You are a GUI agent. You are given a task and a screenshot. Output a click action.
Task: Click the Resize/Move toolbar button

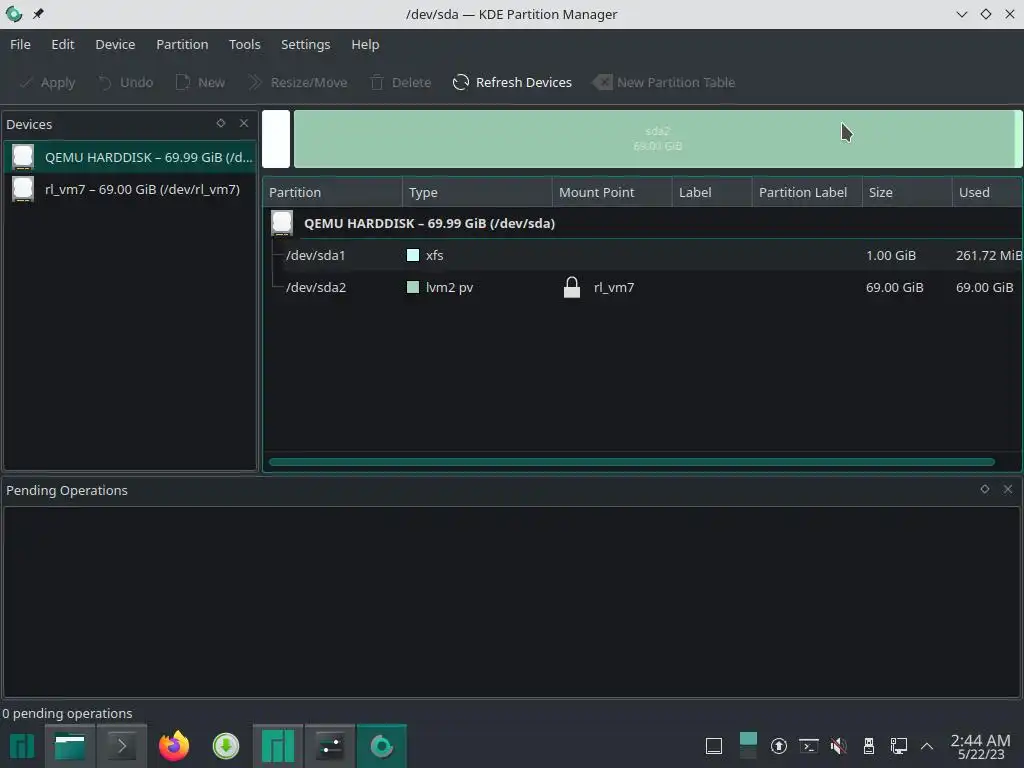point(298,82)
